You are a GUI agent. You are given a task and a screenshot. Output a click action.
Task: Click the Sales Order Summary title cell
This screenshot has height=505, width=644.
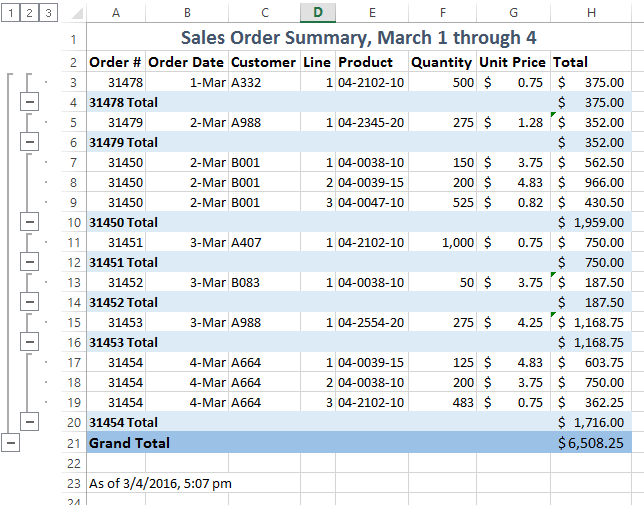358,38
